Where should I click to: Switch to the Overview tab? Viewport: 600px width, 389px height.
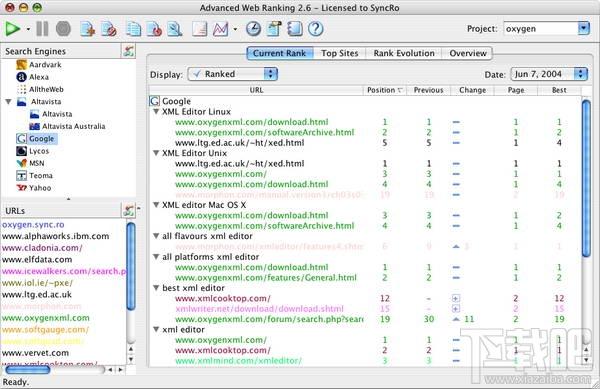[x=468, y=53]
